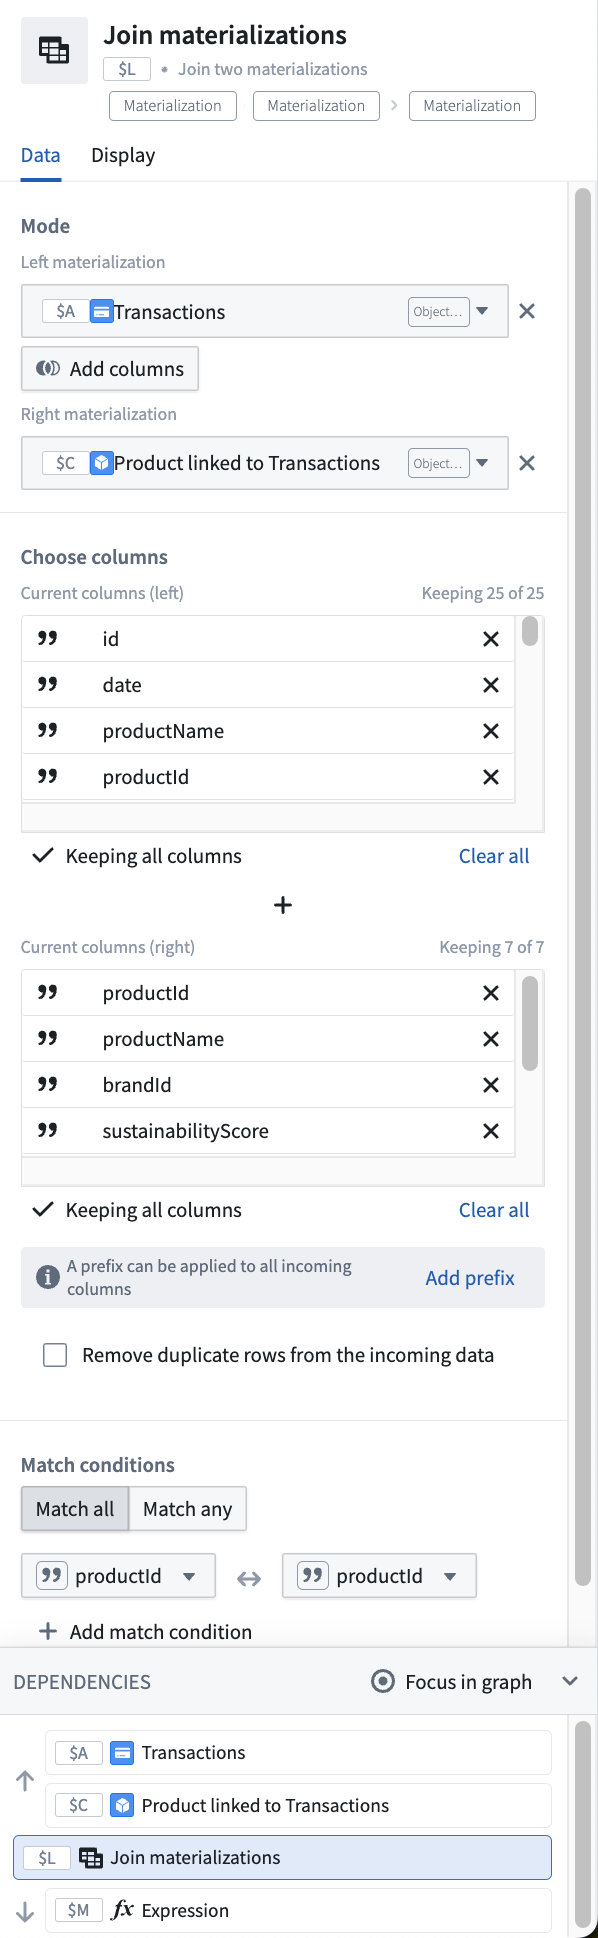Select the Data tab
Viewport: 598px width, 1938px height.
tap(41, 155)
